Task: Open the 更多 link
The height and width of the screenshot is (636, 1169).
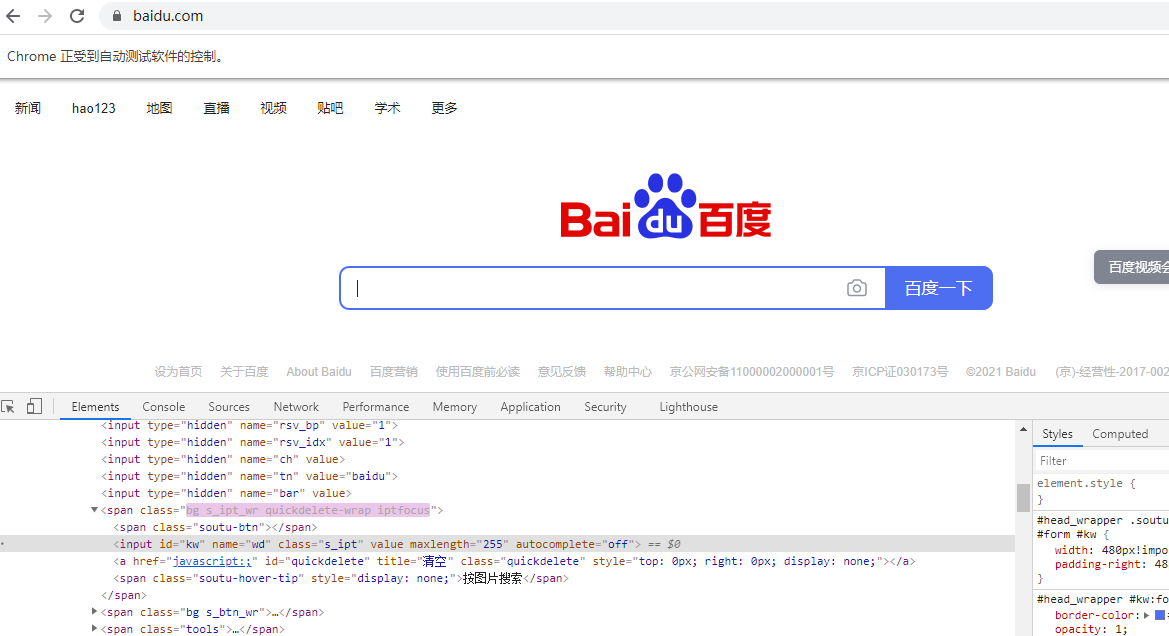Action: (444, 108)
